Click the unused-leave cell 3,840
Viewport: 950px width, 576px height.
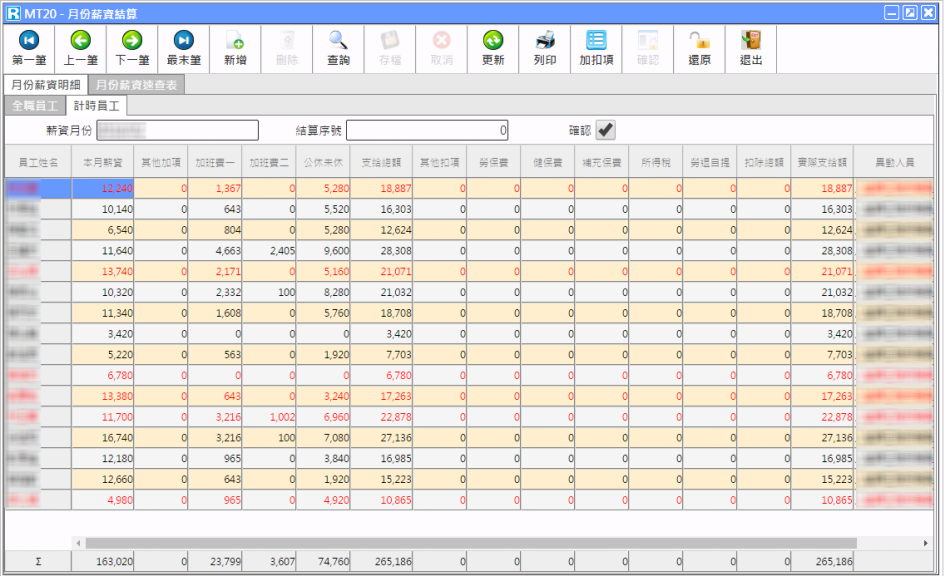323,458
